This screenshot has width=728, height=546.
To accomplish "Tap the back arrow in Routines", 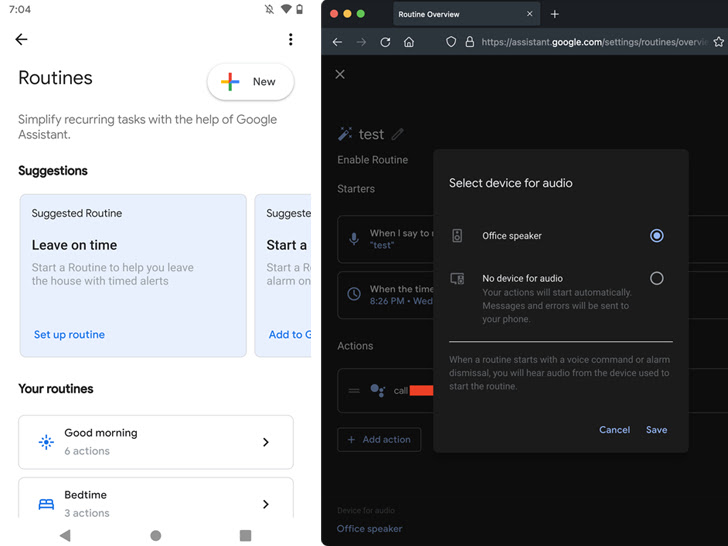I will 21,40.
